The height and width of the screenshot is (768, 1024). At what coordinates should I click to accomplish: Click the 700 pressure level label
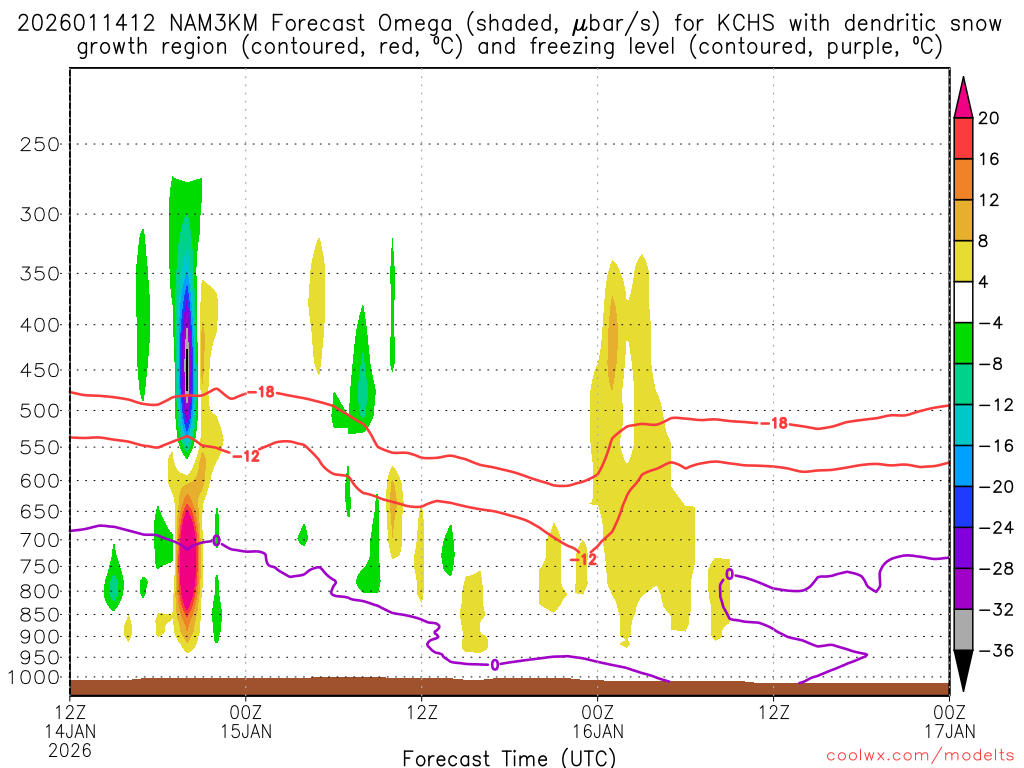click(40, 541)
